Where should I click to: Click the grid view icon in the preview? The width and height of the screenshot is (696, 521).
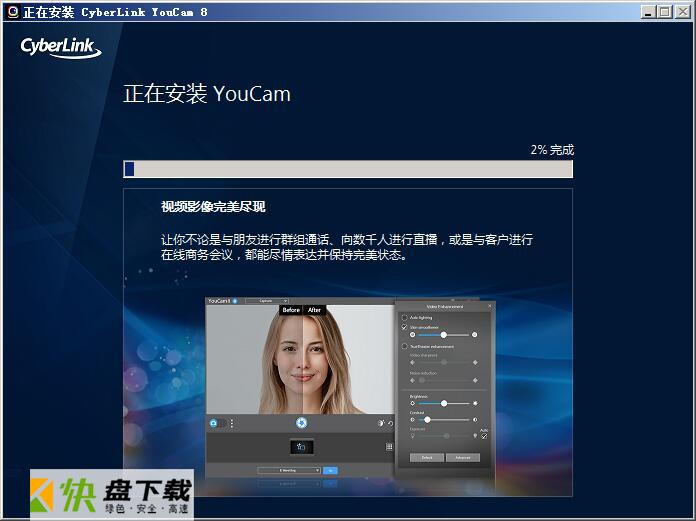389,447
